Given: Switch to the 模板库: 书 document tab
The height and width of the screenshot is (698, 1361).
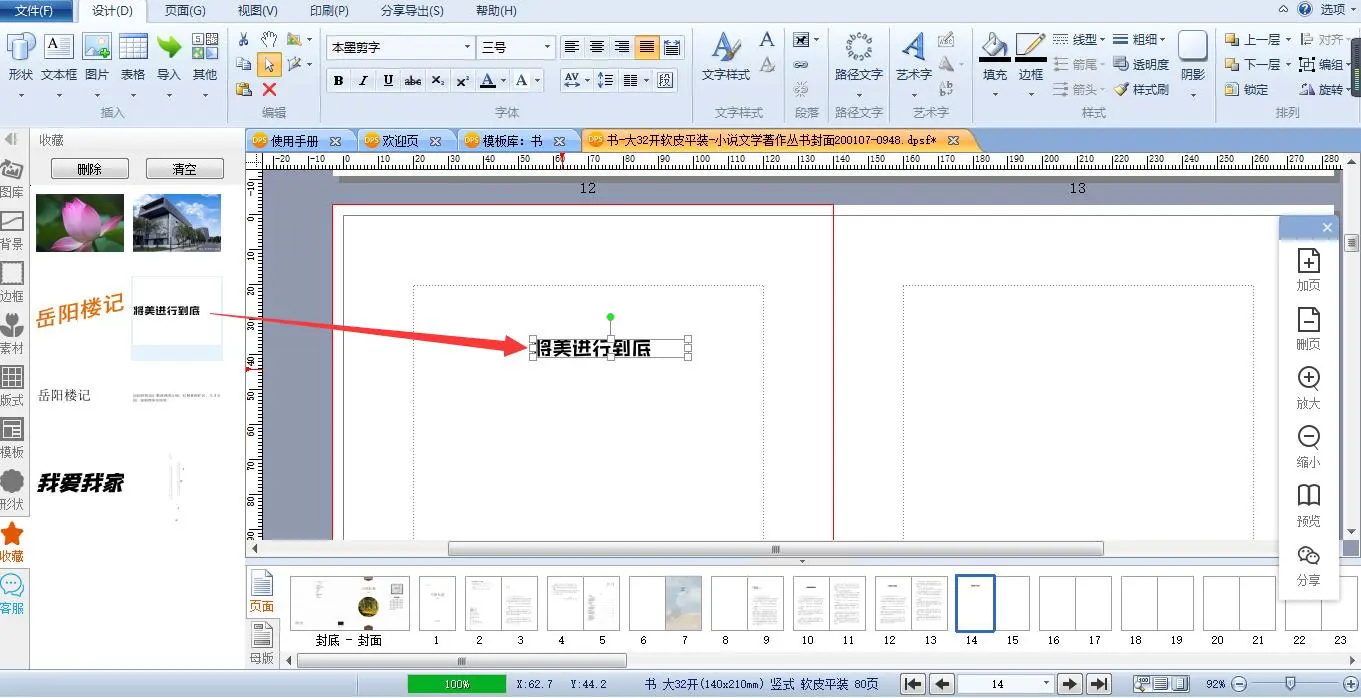Looking at the screenshot, I should (x=512, y=141).
